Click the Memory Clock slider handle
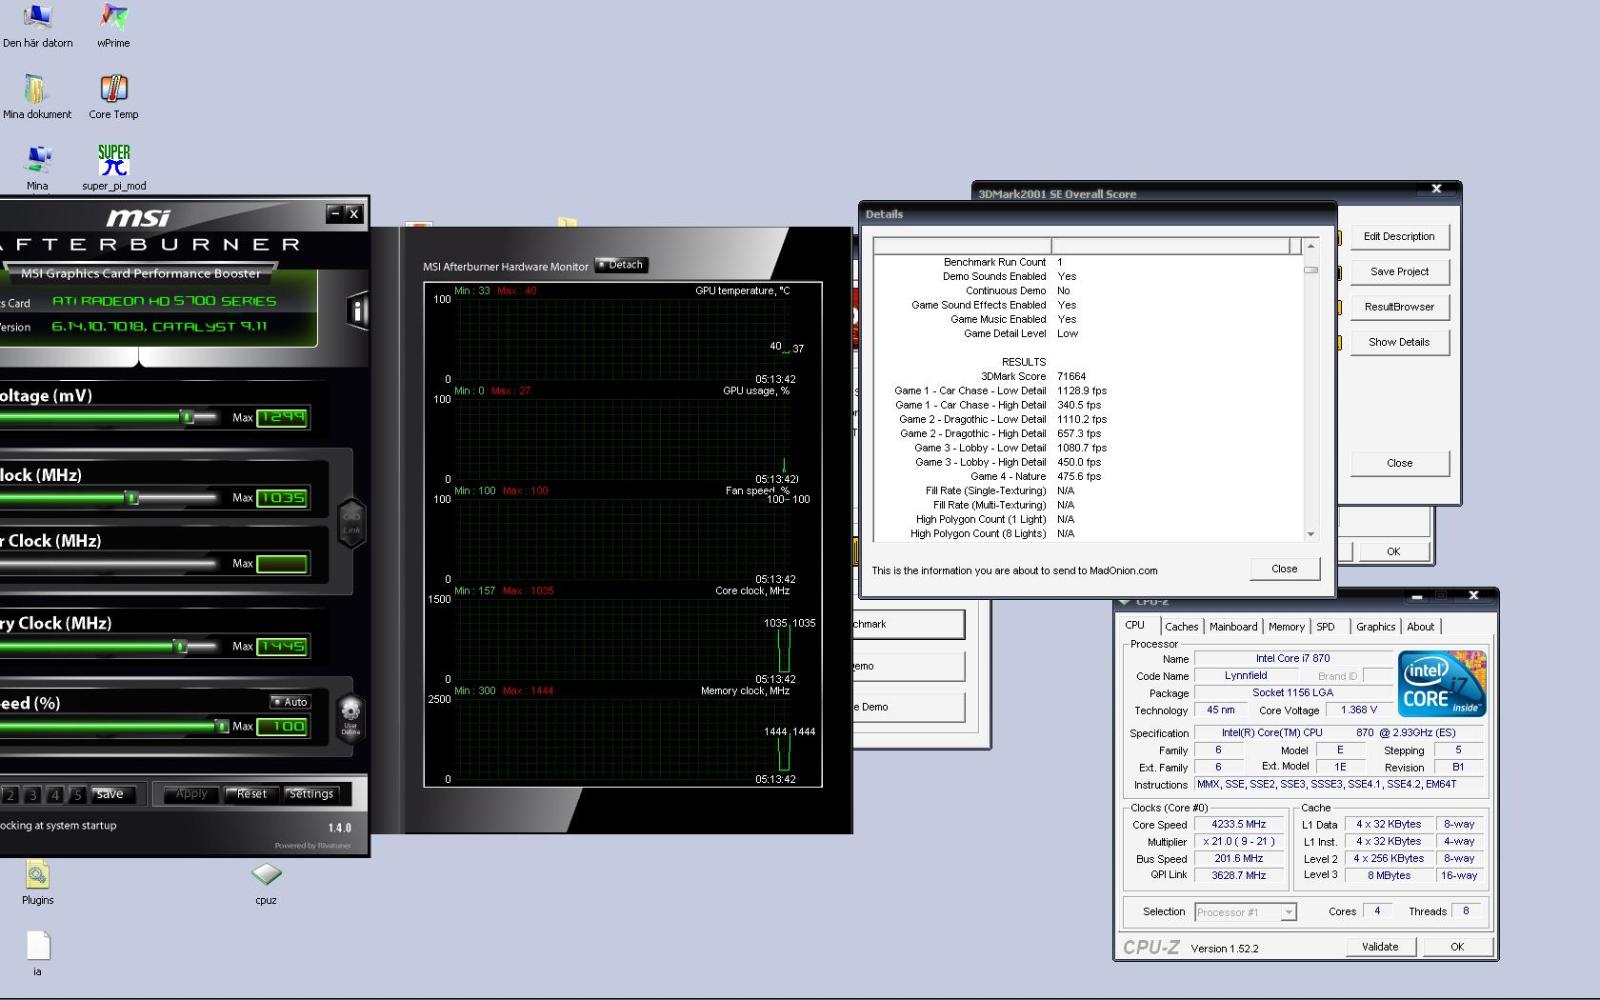The height and width of the screenshot is (1000, 1600). coord(181,646)
